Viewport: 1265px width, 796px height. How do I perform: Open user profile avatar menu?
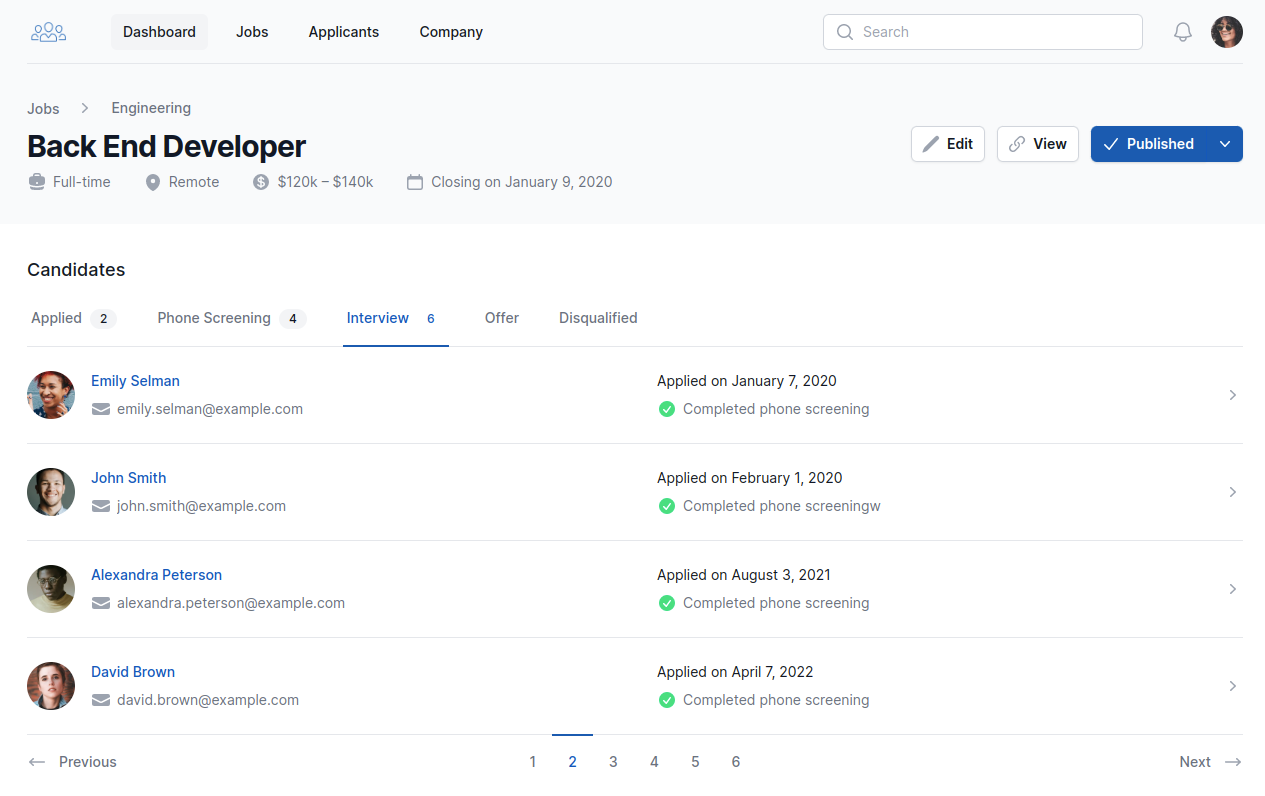coord(1226,32)
